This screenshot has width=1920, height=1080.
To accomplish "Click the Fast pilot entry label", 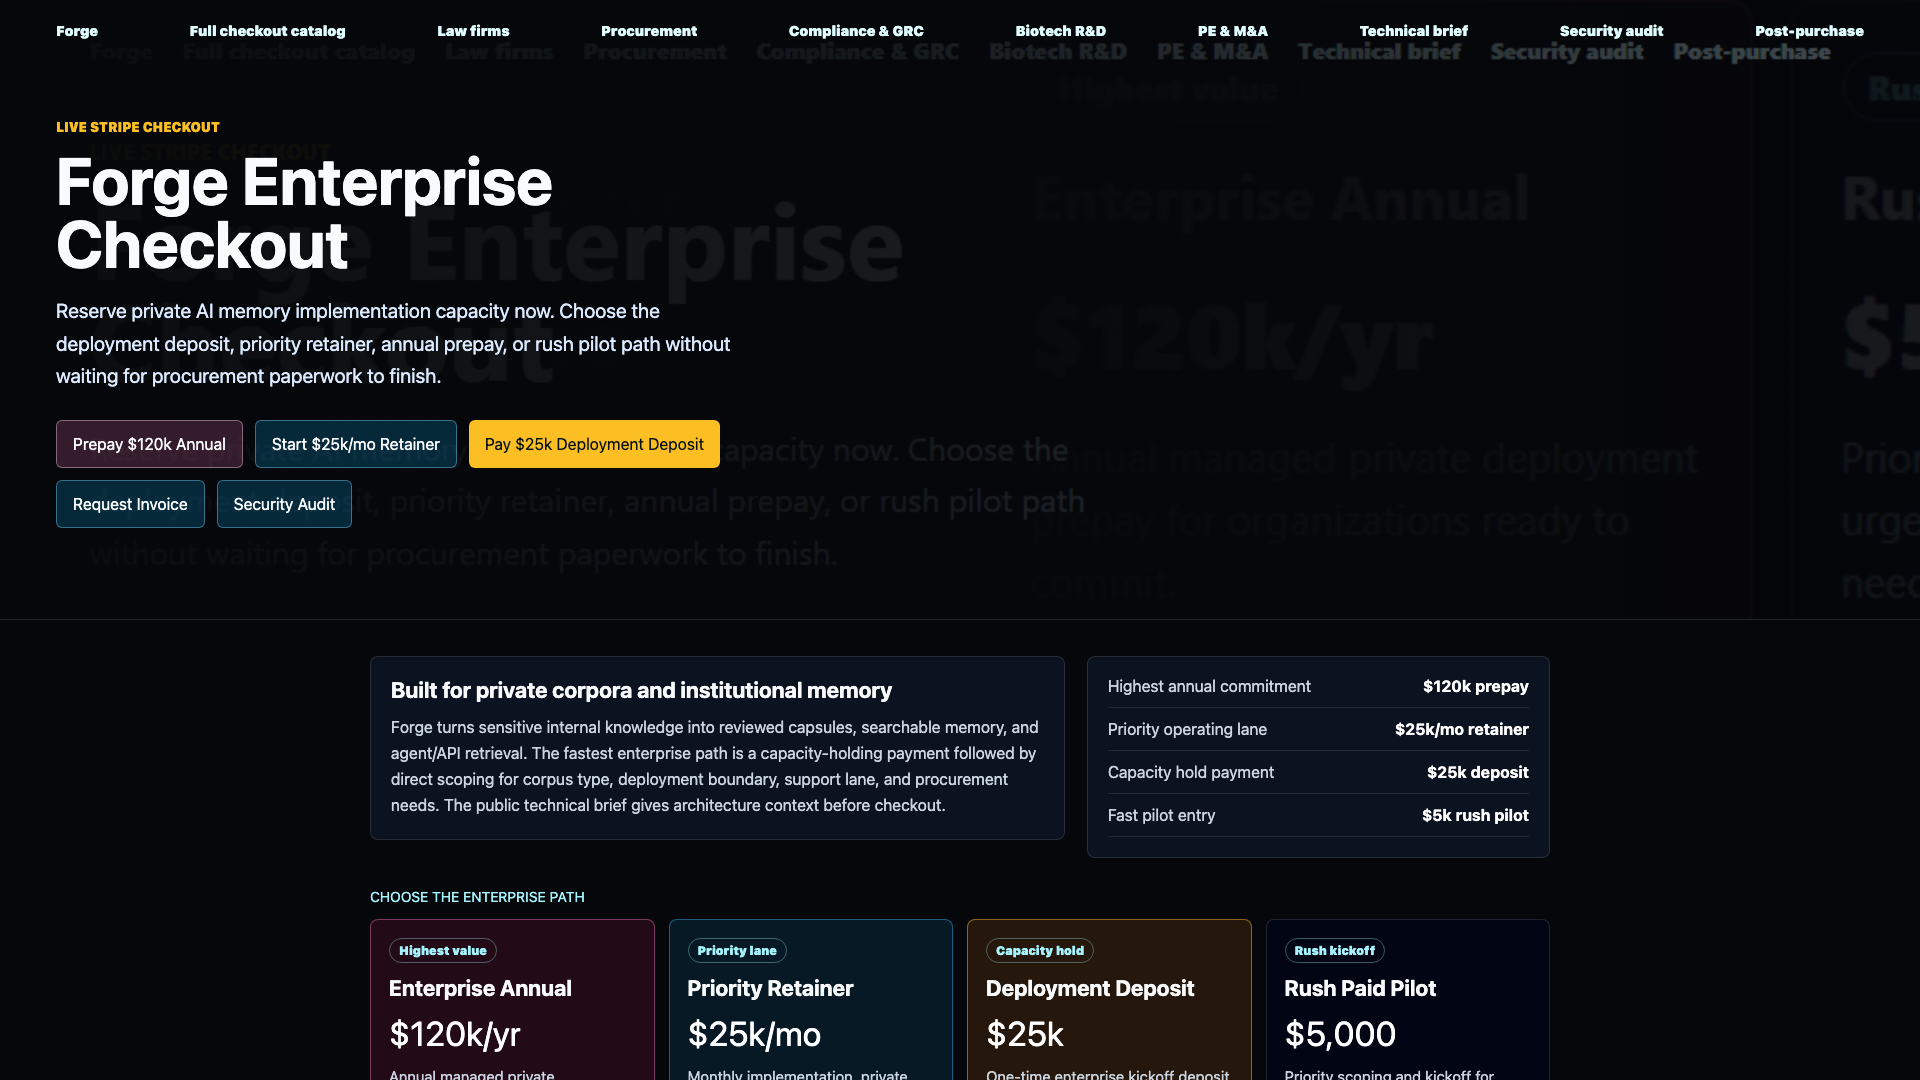I will tap(1162, 815).
